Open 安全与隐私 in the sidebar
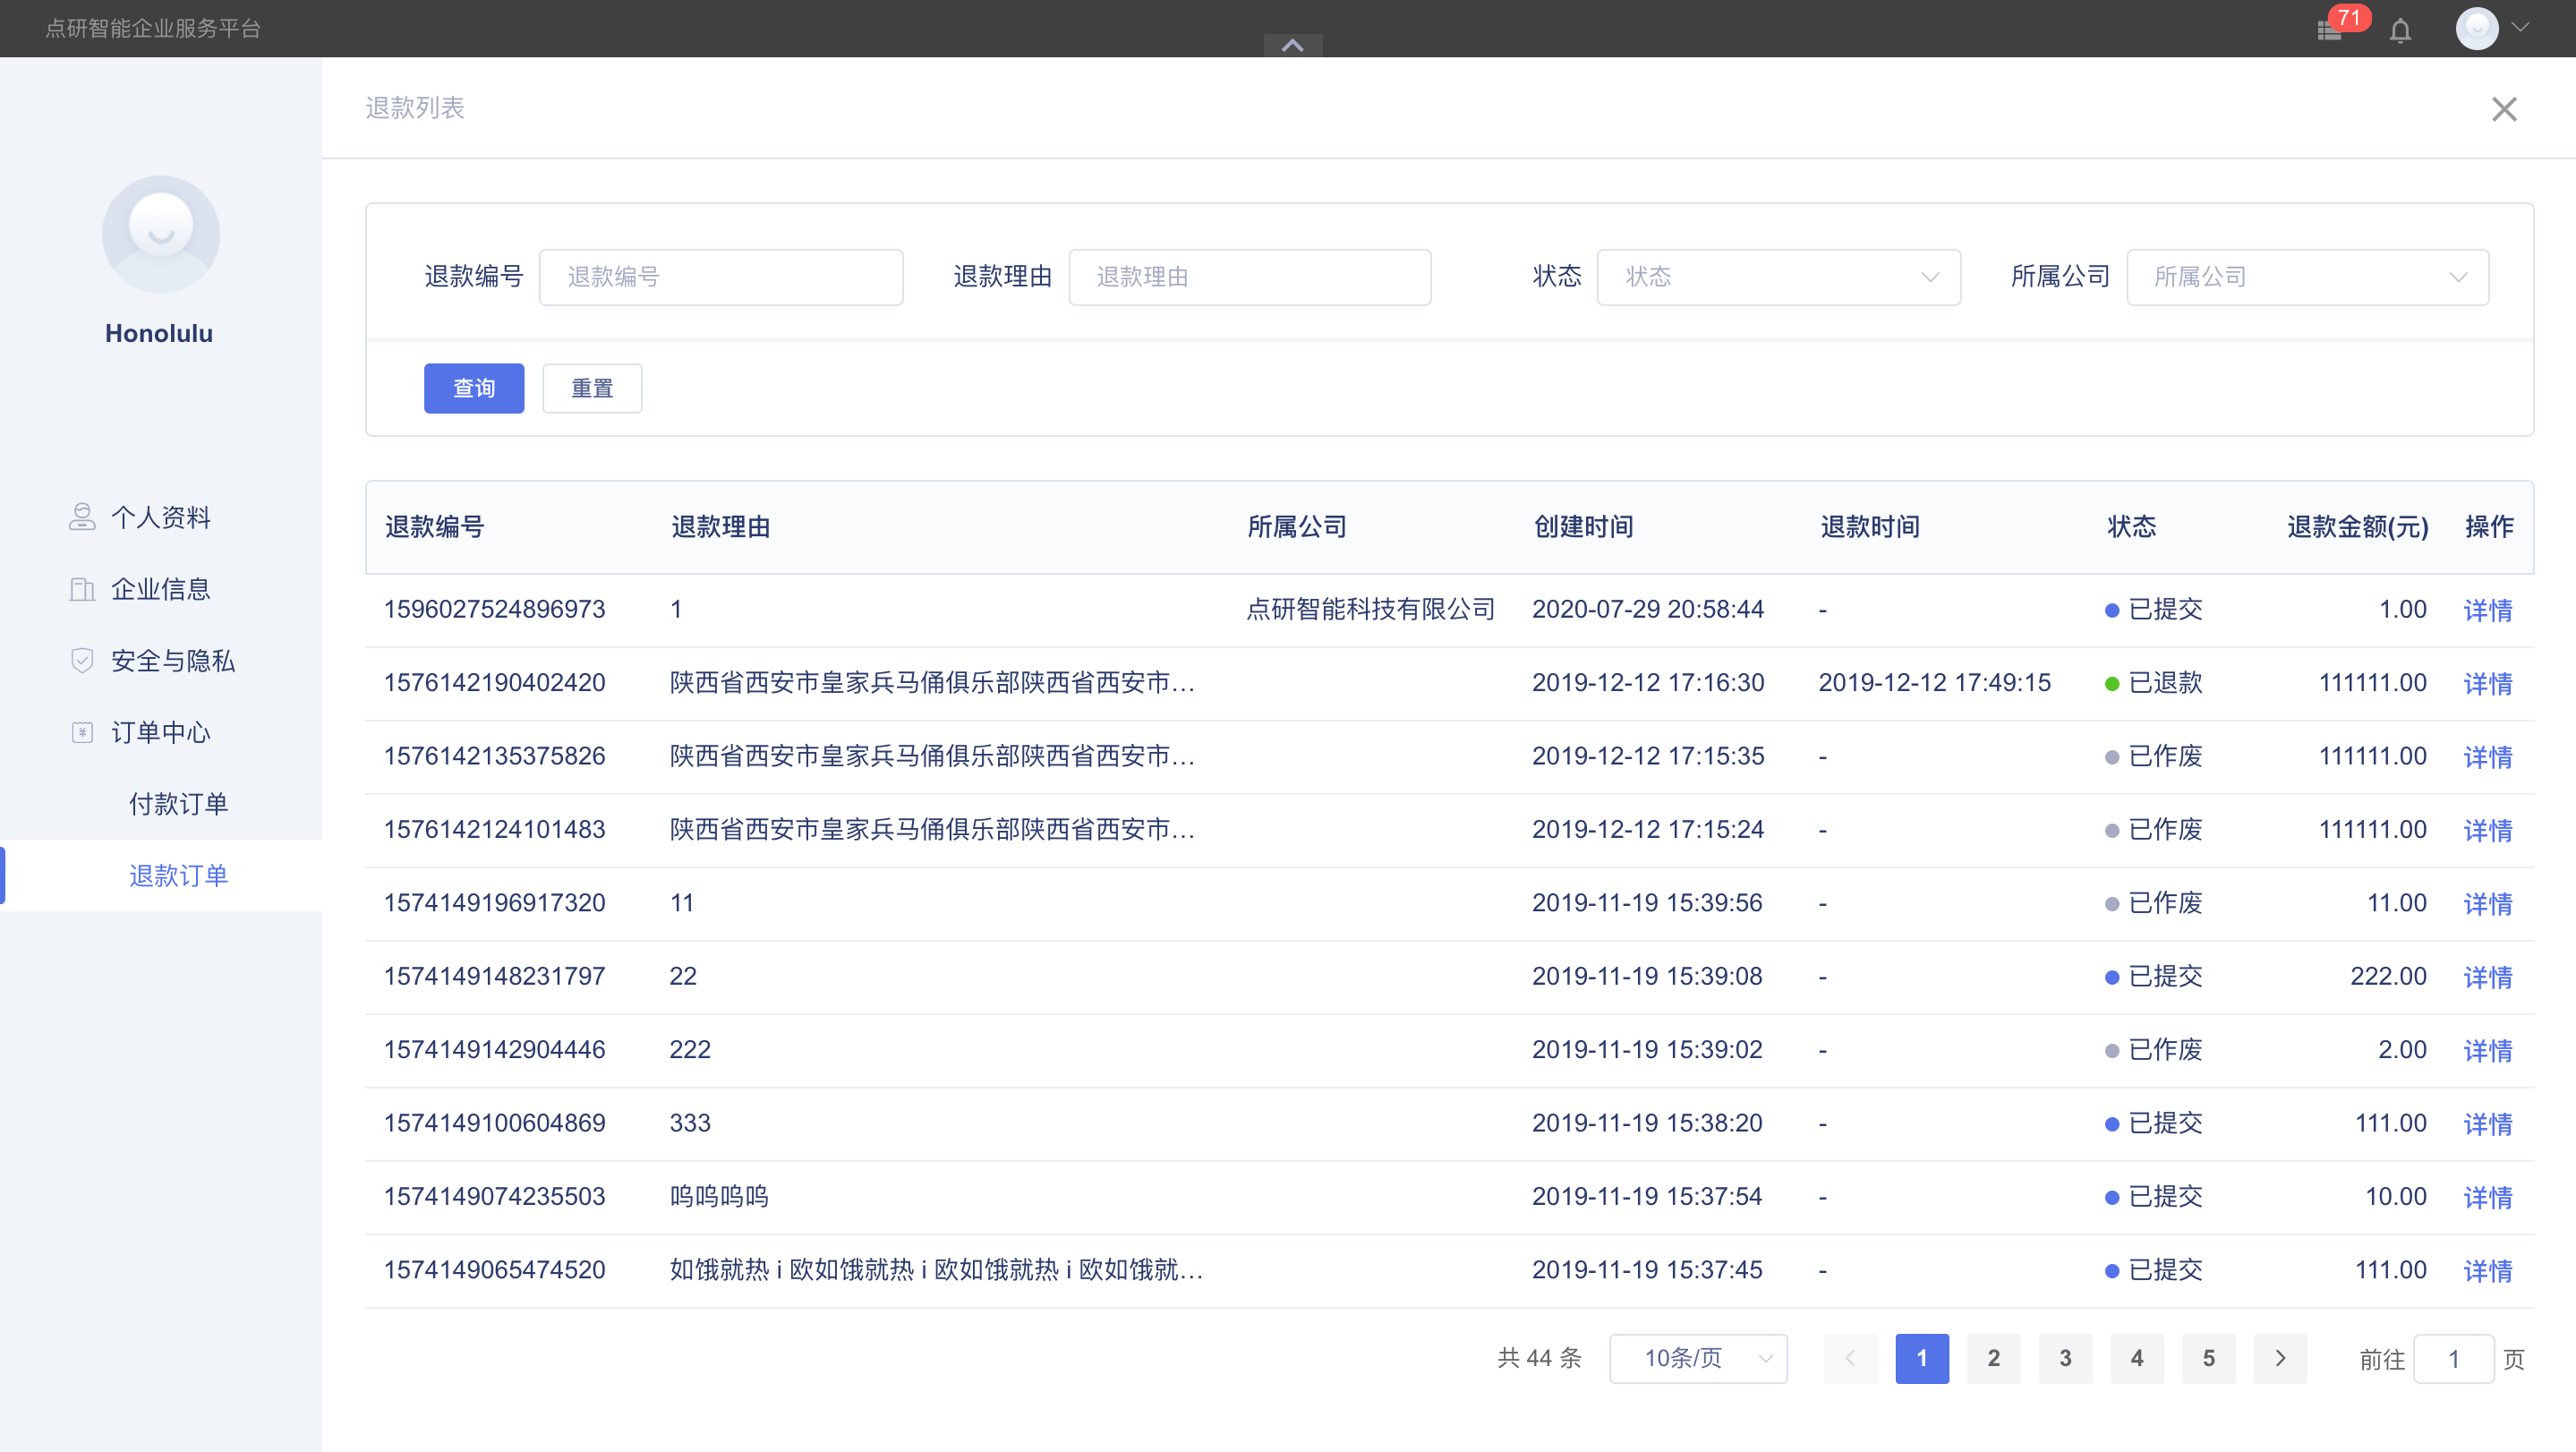Viewport: 2576px width, 1452px height. (161, 660)
